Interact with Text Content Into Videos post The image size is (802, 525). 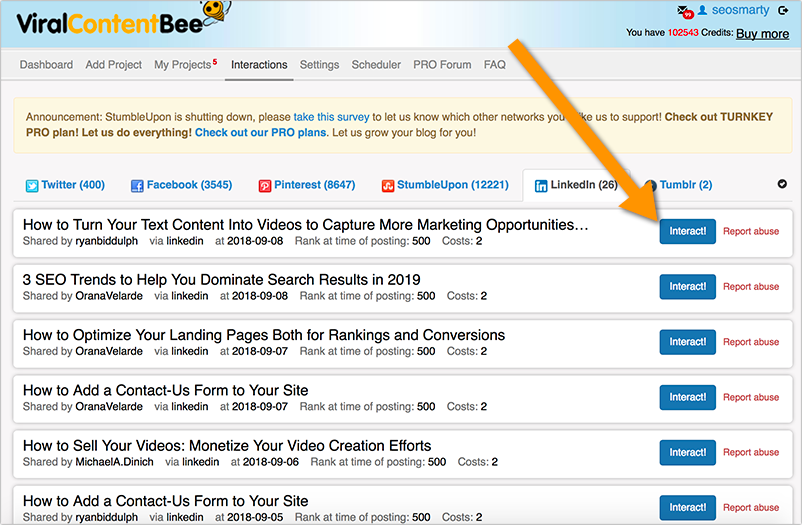pos(687,231)
